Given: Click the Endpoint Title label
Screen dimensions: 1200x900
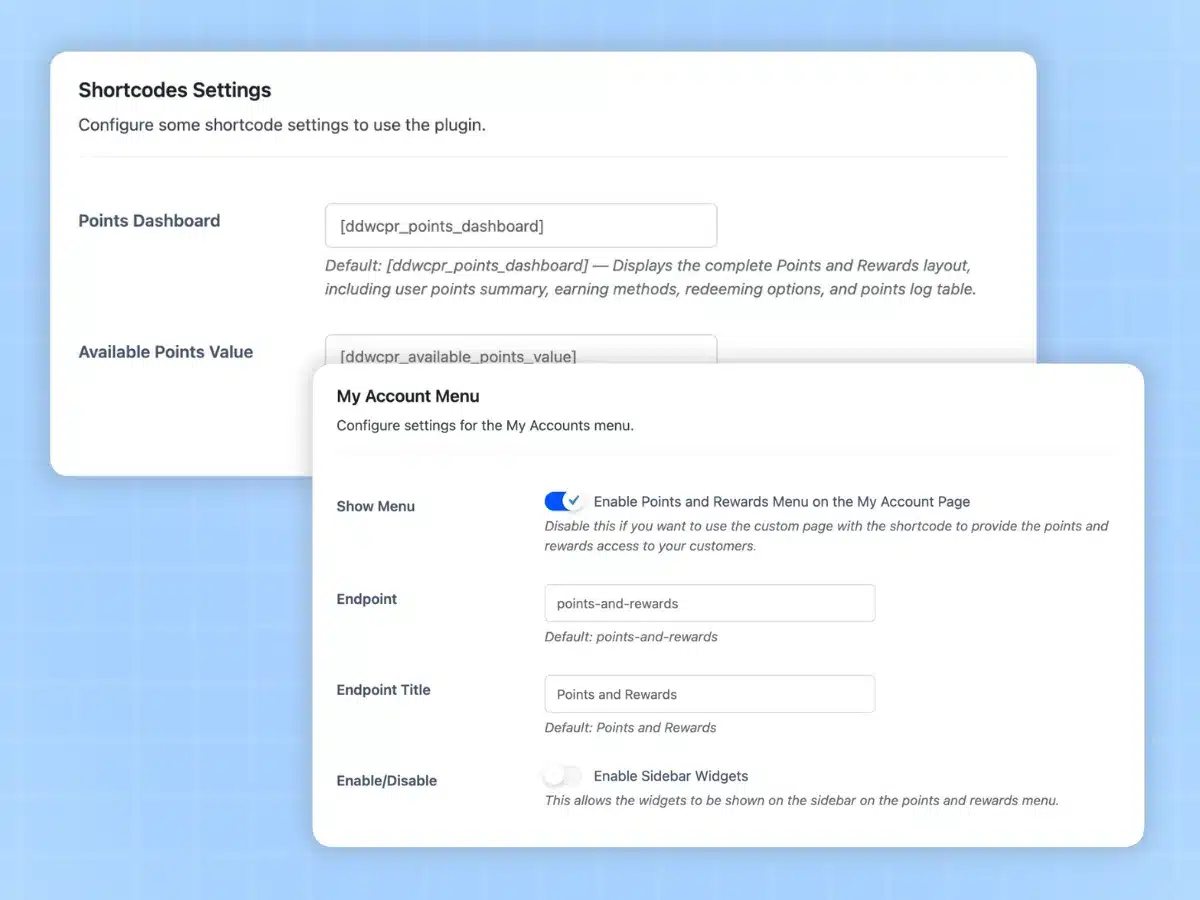Looking at the screenshot, I should pos(383,690).
